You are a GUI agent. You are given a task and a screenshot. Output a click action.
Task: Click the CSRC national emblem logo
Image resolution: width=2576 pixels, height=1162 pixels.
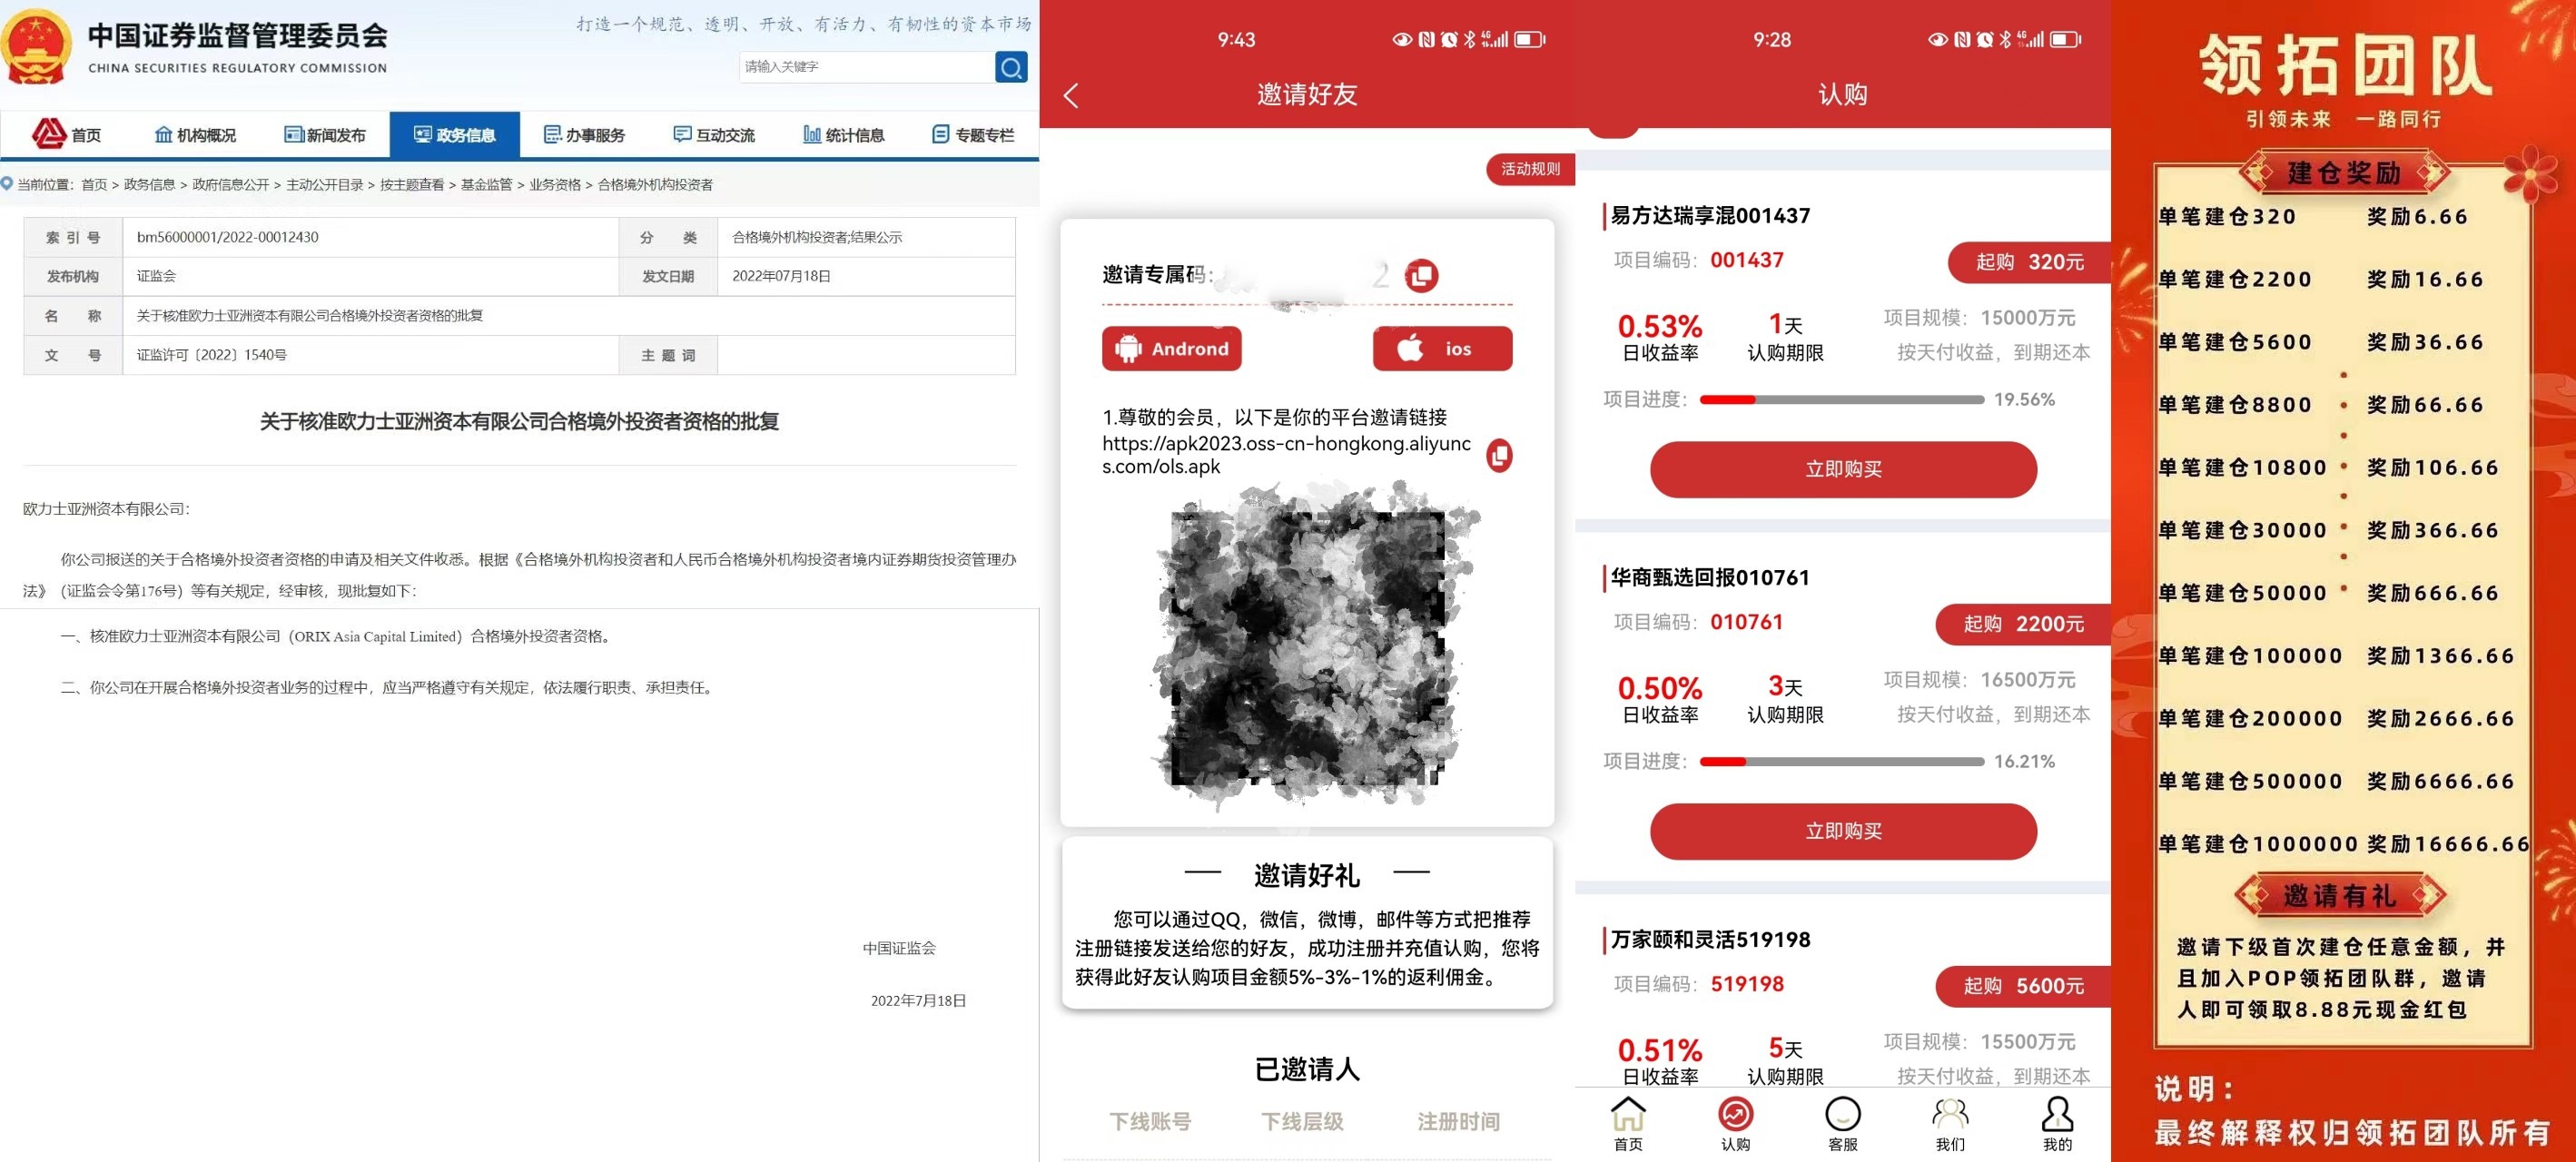tap(36, 47)
